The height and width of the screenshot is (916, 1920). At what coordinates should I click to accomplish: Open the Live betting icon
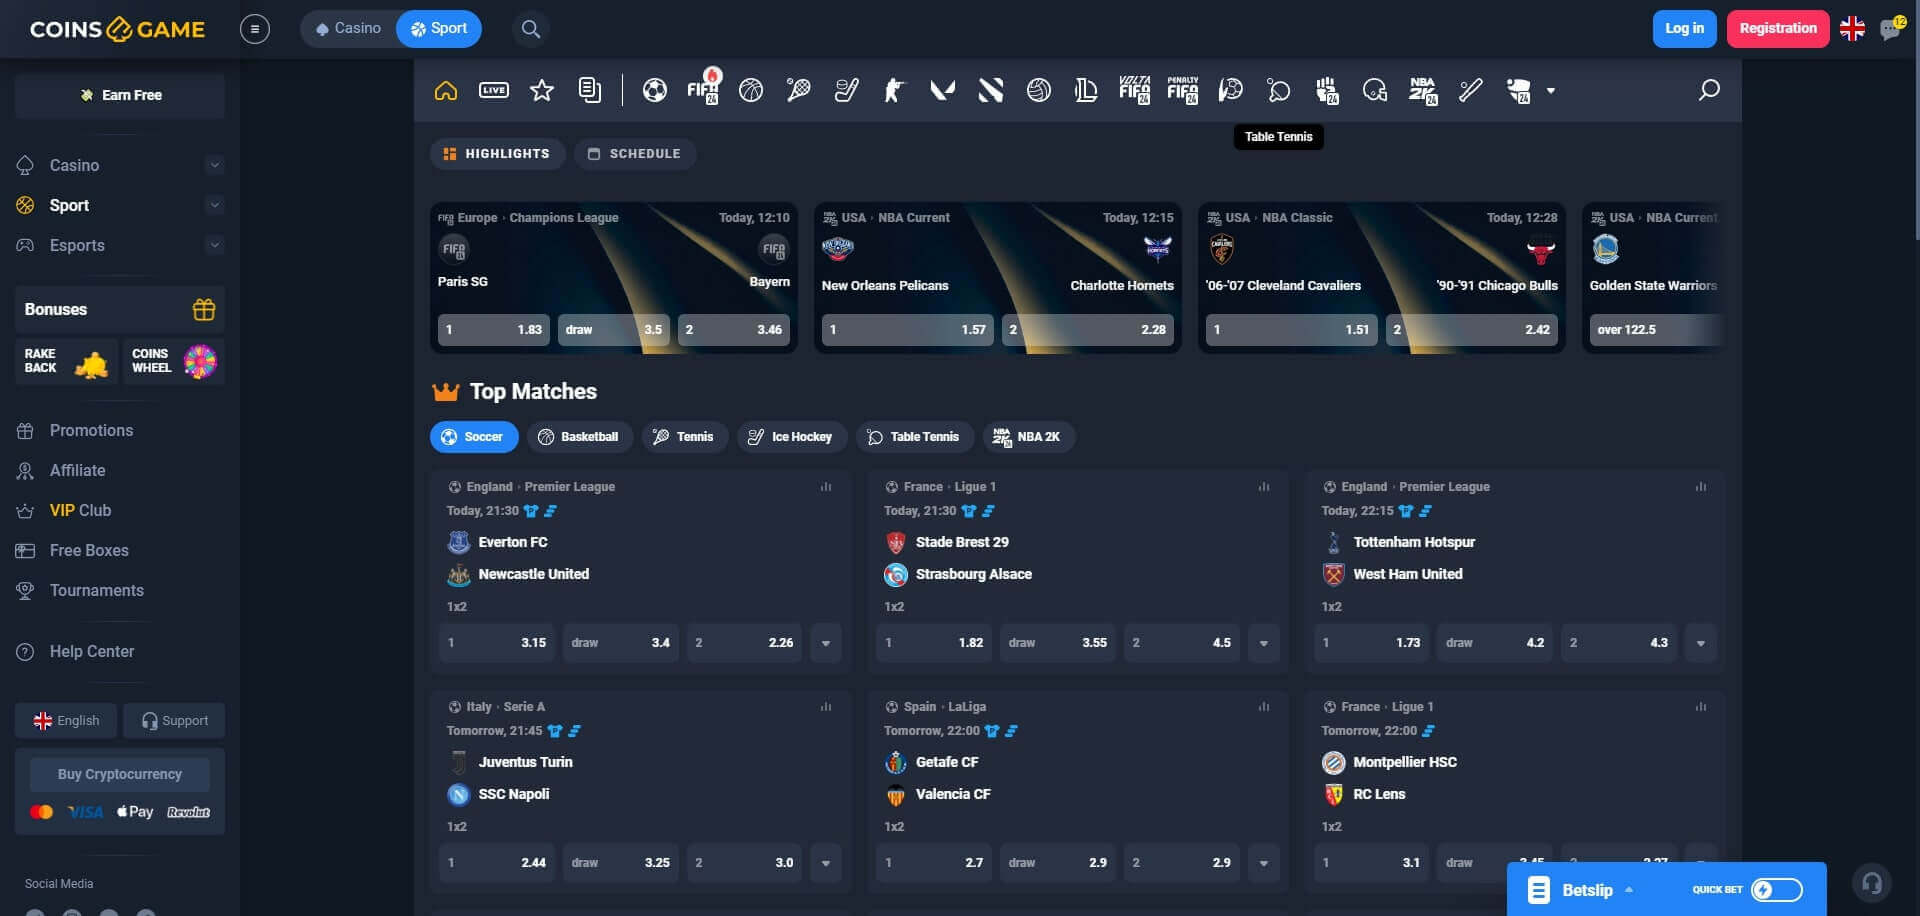pyautogui.click(x=494, y=91)
